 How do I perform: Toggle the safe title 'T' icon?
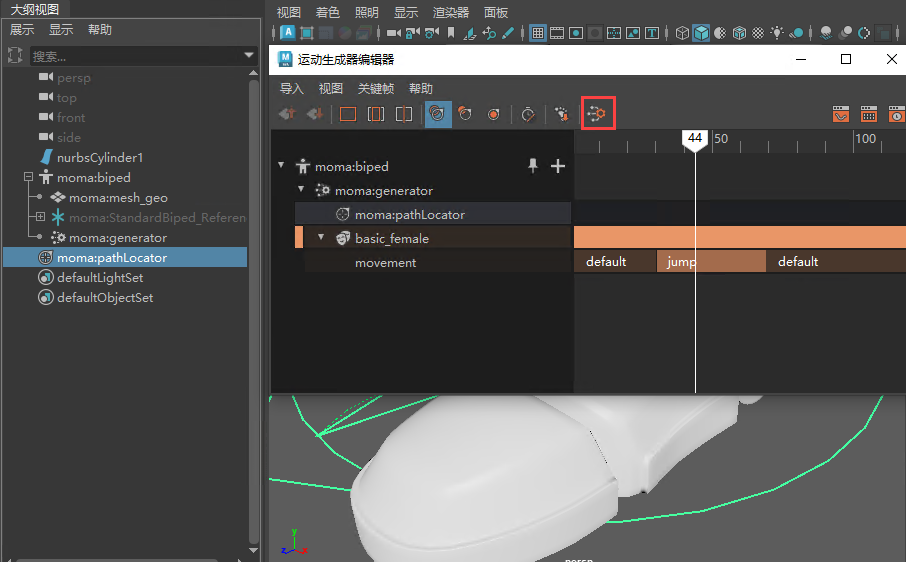(x=652, y=33)
